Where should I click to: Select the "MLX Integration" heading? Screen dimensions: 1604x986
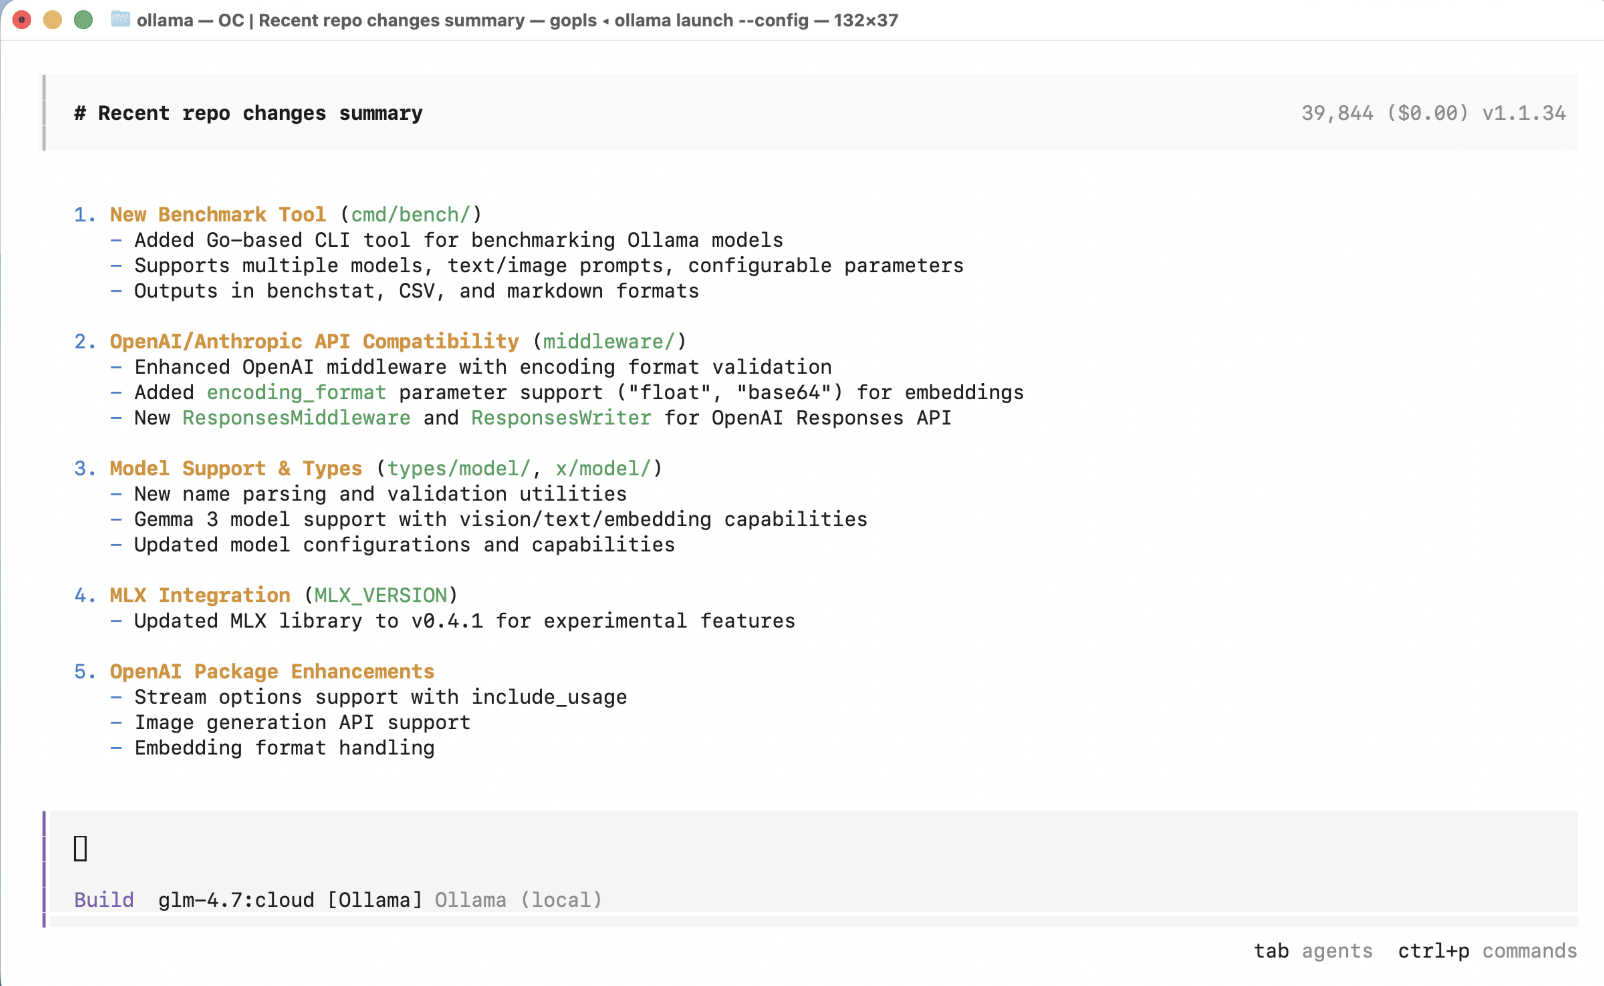pos(200,595)
